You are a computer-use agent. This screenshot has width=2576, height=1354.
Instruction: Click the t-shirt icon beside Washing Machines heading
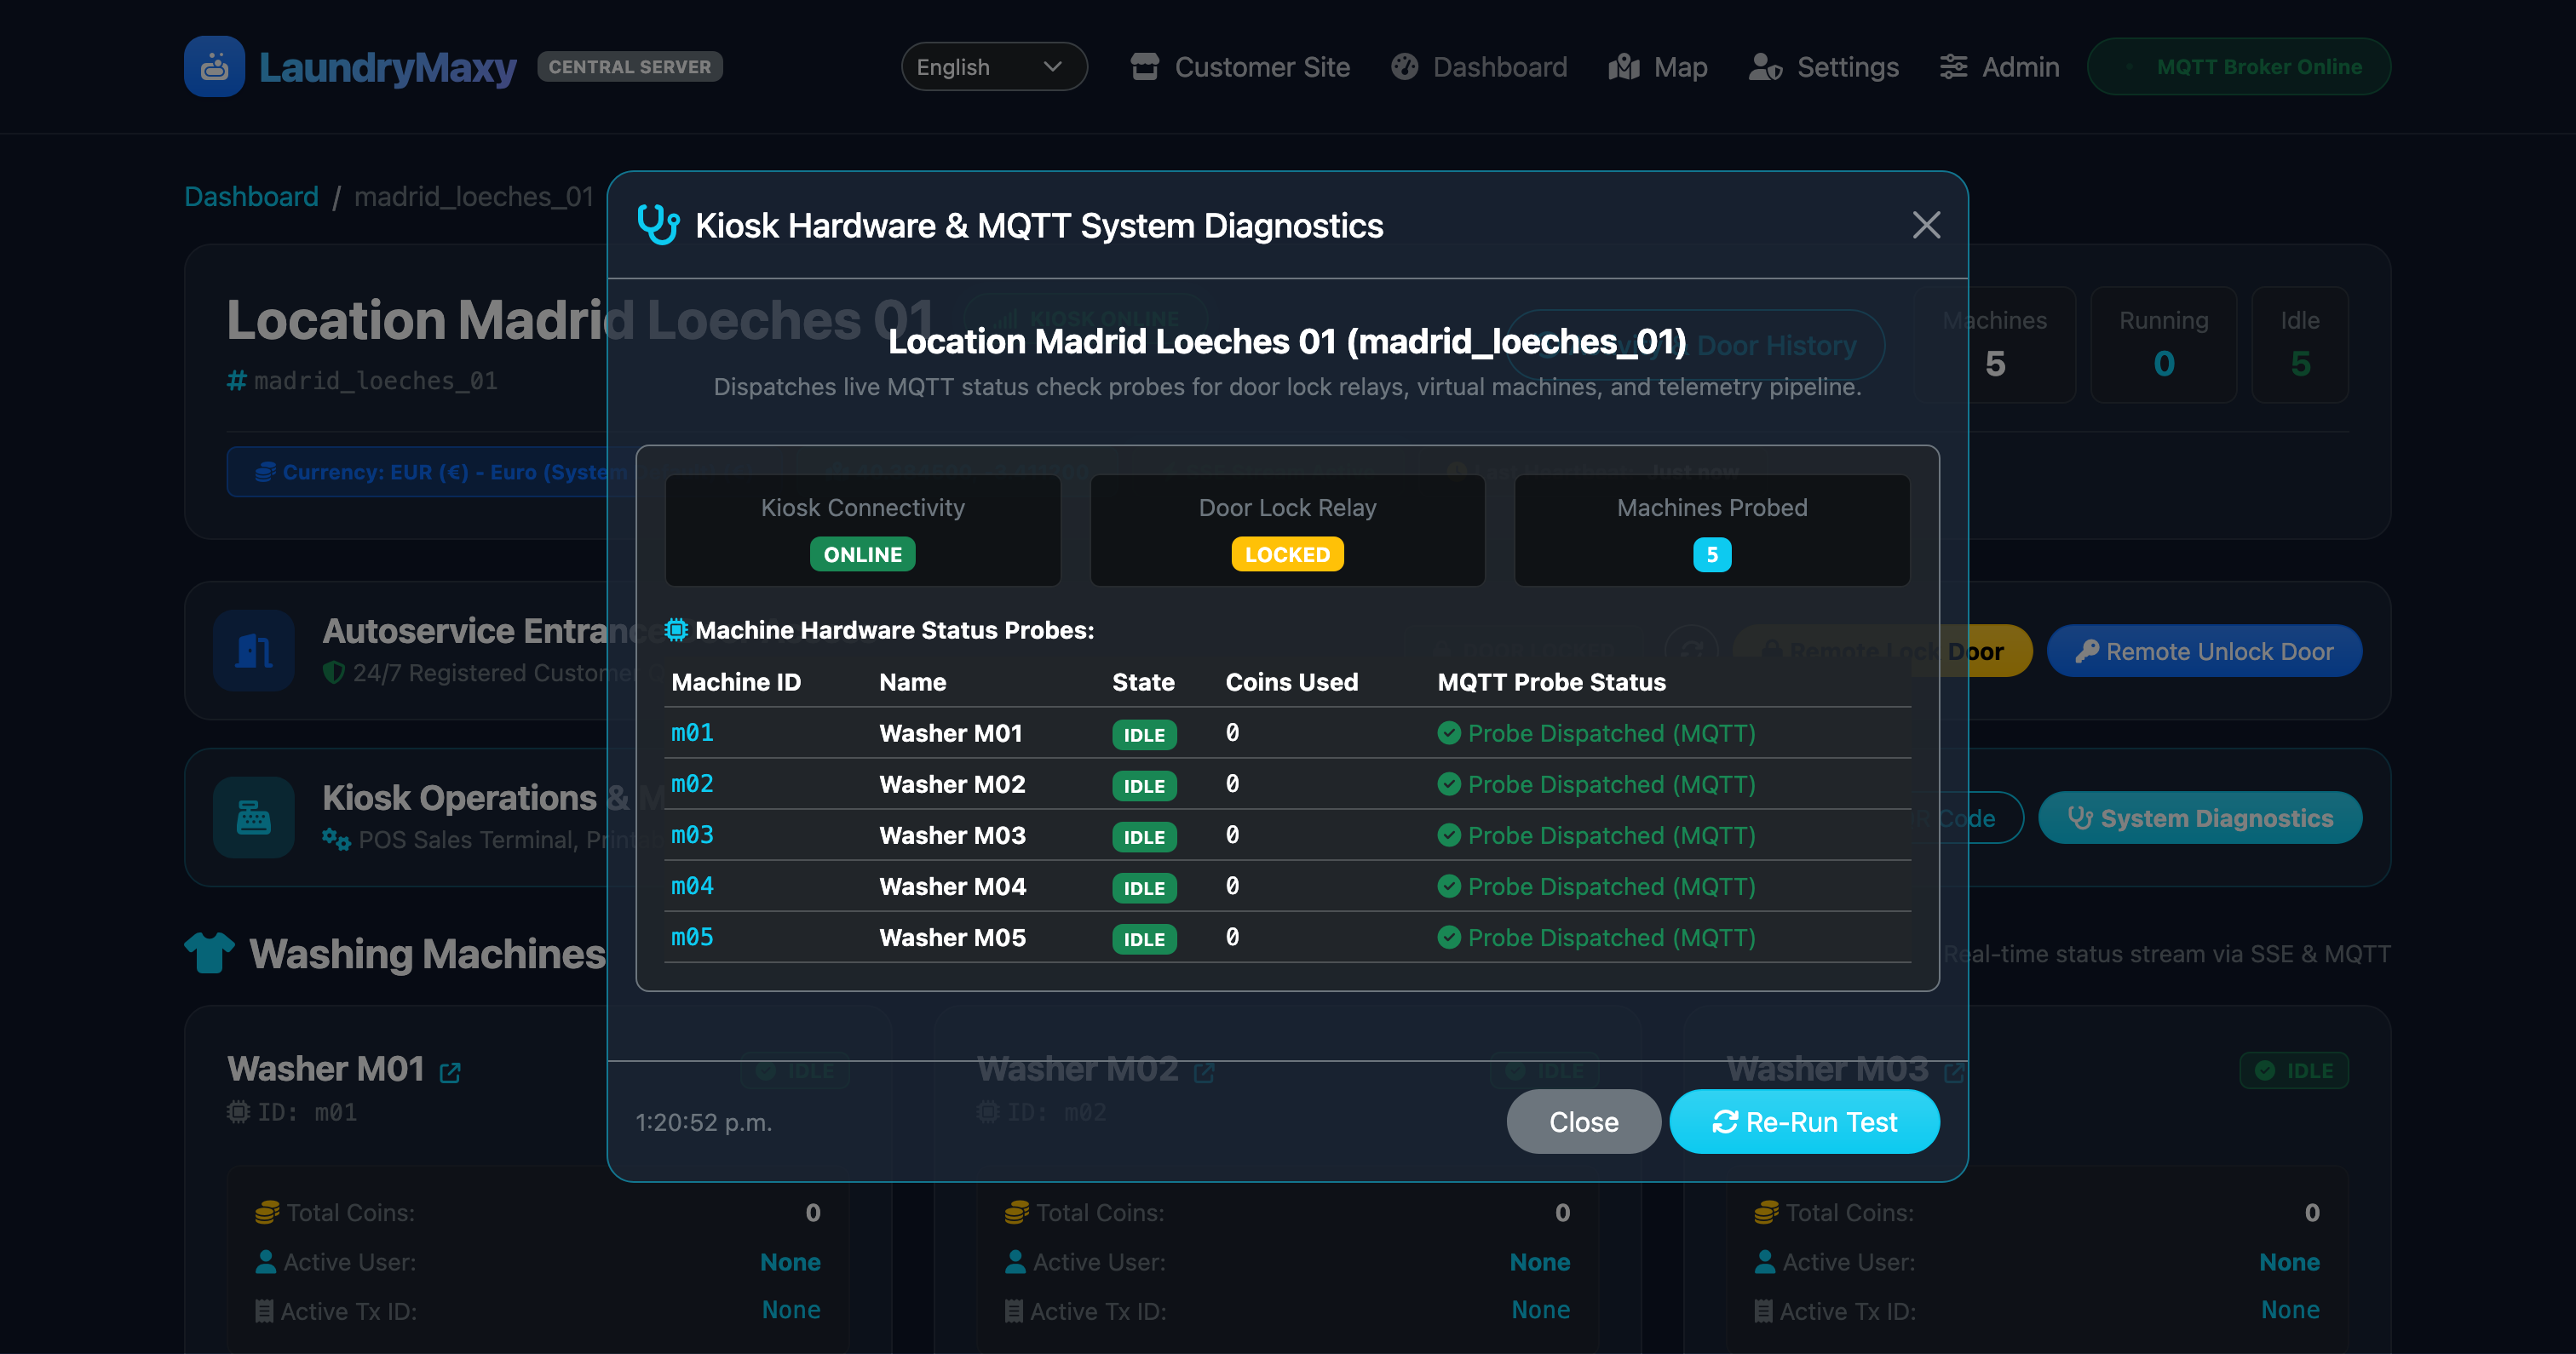tap(209, 953)
